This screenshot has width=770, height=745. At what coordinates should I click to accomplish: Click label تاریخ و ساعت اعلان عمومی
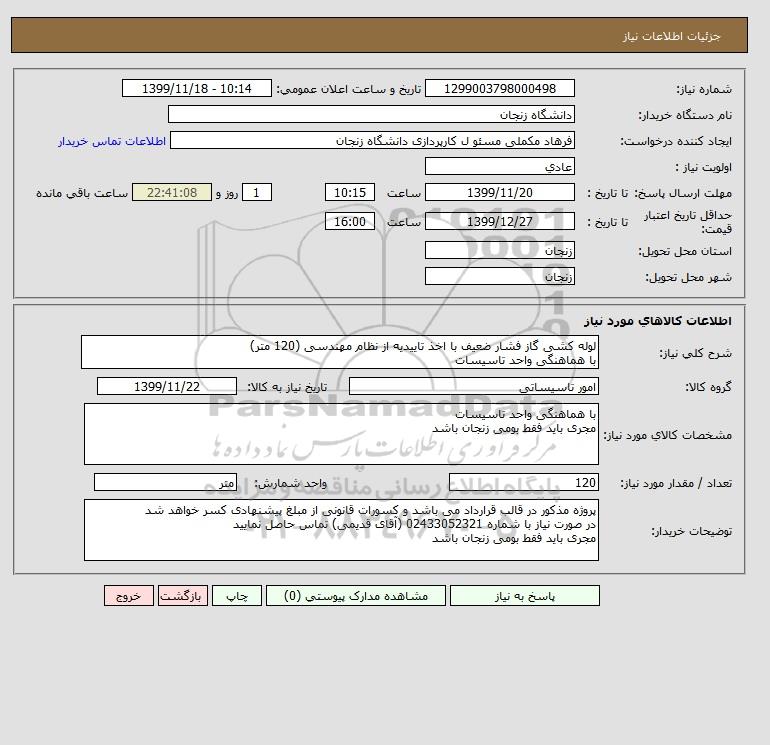click(x=349, y=89)
